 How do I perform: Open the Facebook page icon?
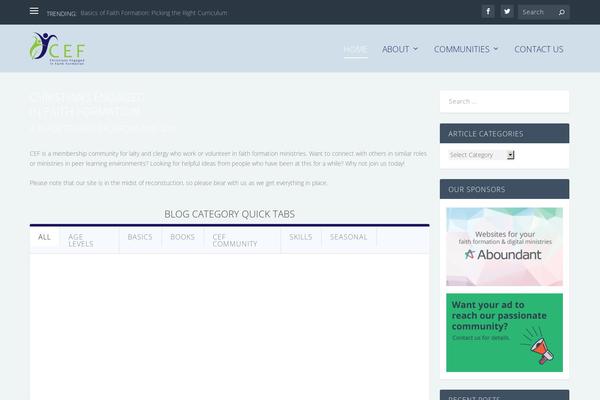(x=488, y=11)
